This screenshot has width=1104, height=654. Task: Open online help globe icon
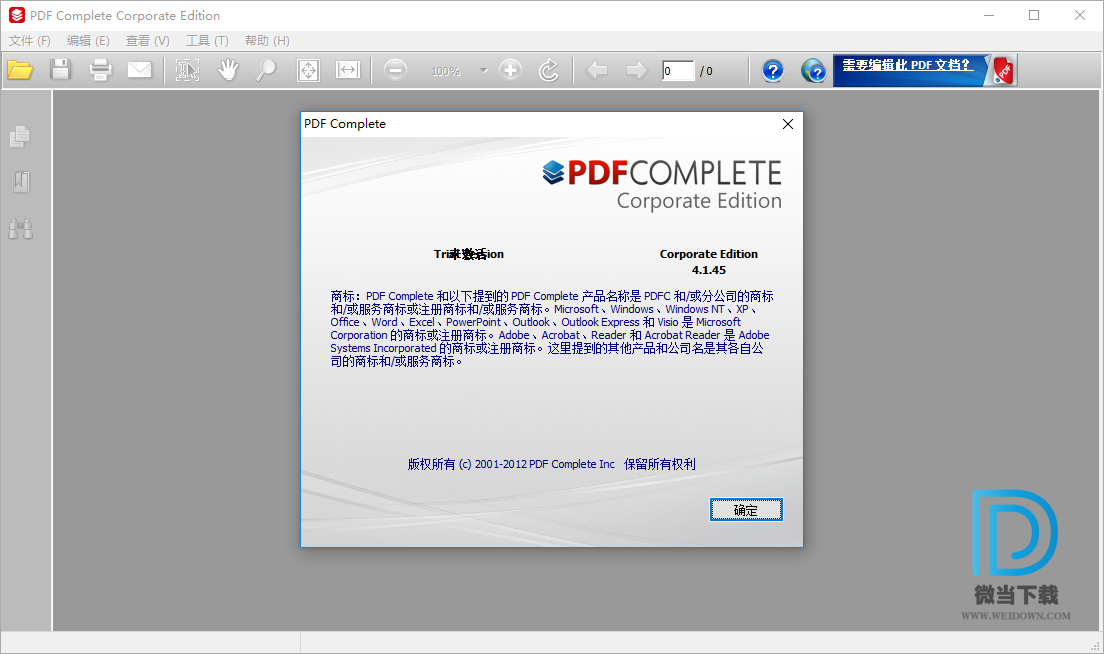(813, 70)
